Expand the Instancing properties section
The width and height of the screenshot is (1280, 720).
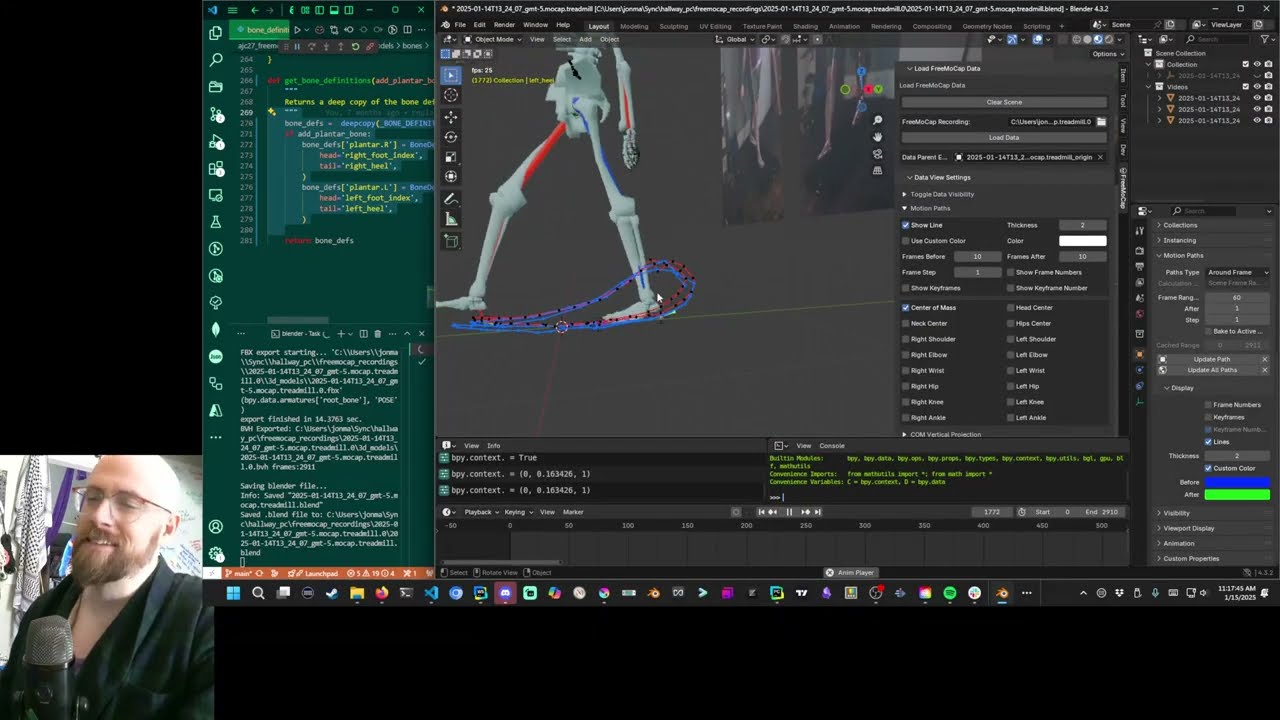pos(1179,240)
